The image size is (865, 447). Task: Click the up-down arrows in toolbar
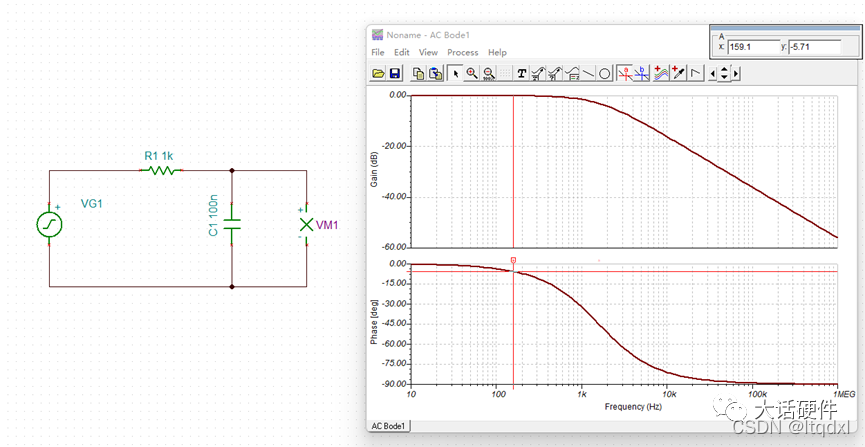pyautogui.click(x=724, y=73)
